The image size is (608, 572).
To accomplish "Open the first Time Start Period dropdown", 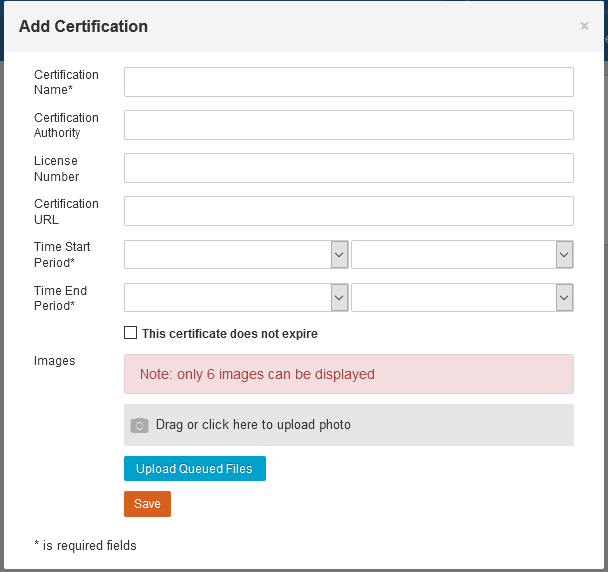I will pos(236,255).
